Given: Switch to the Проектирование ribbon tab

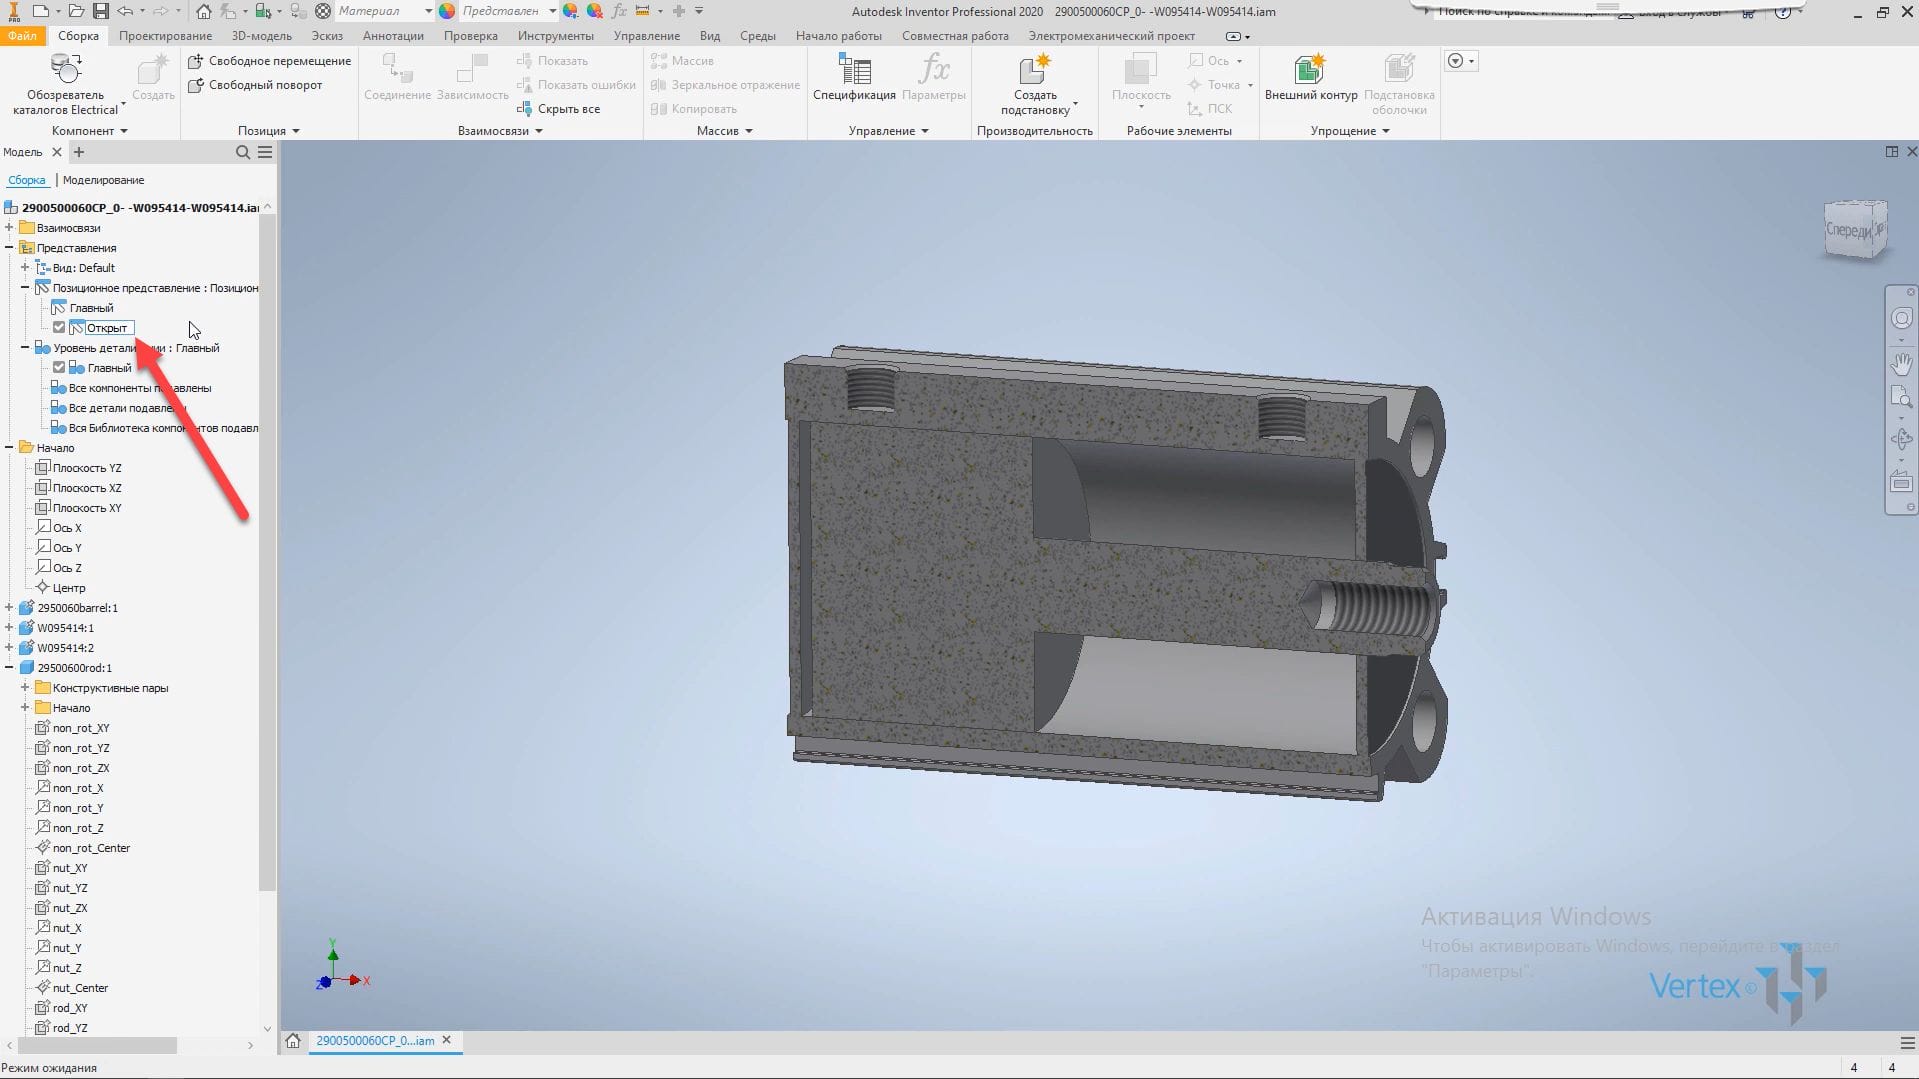Looking at the screenshot, I should click(165, 36).
